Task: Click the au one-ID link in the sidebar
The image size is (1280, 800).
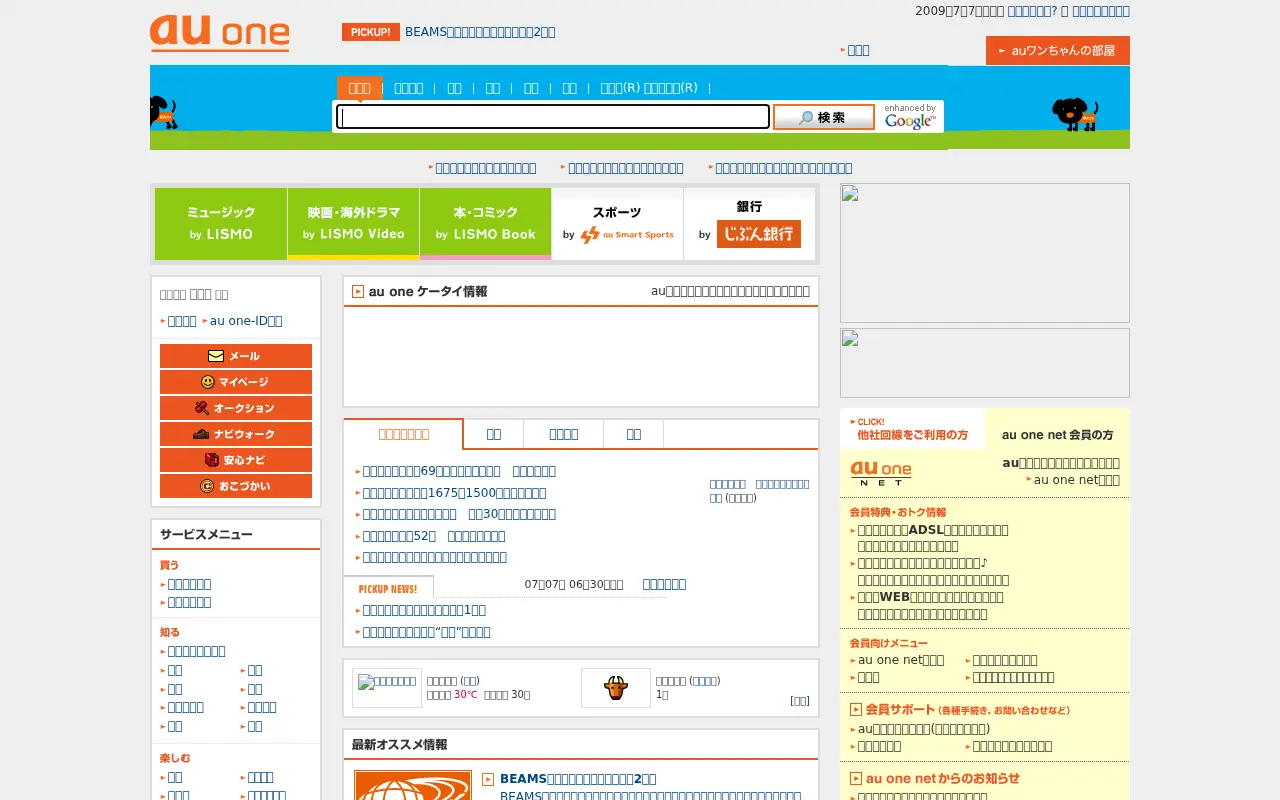Action: 246,321
